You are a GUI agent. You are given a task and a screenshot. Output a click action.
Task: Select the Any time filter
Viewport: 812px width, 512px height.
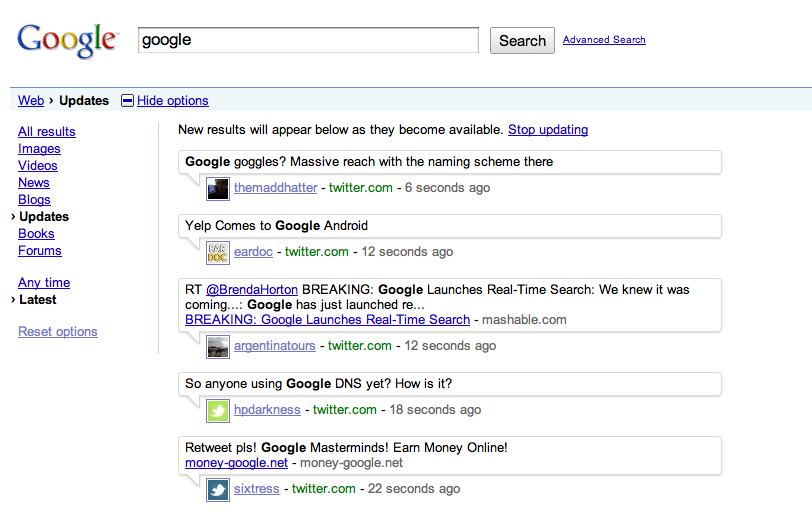pyautogui.click(x=44, y=283)
